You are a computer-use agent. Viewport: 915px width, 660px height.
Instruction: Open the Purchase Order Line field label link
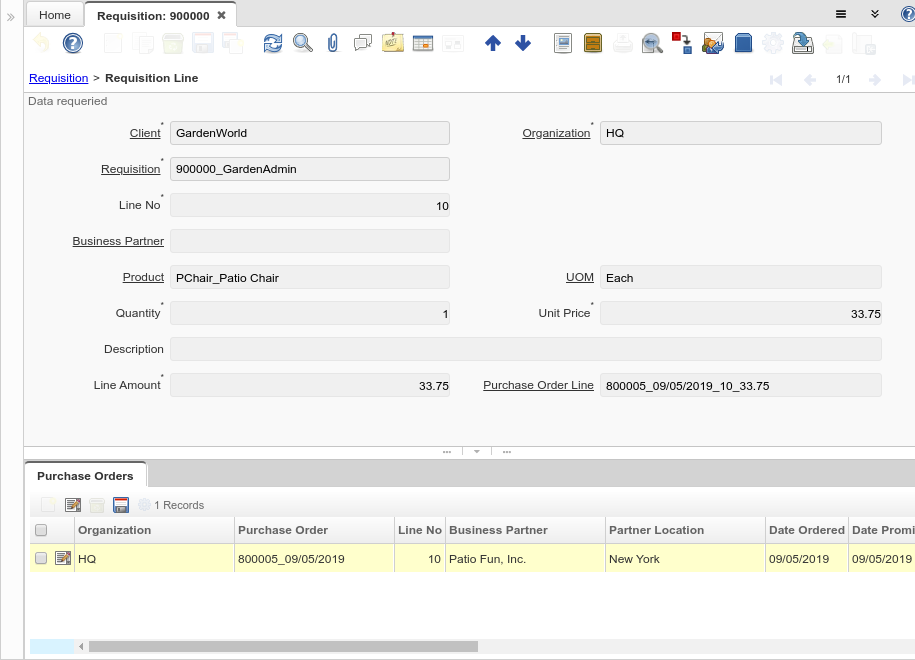(x=538, y=385)
